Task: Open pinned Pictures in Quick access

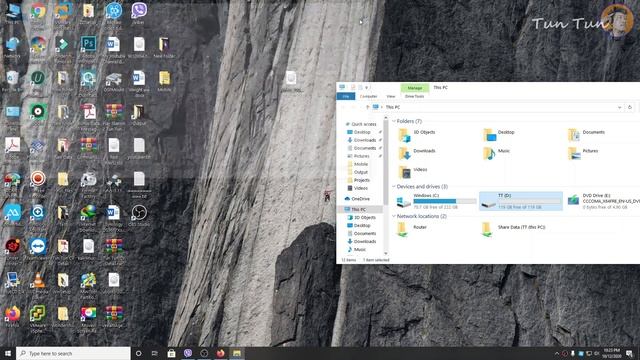Action: pyautogui.click(x=358, y=156)
